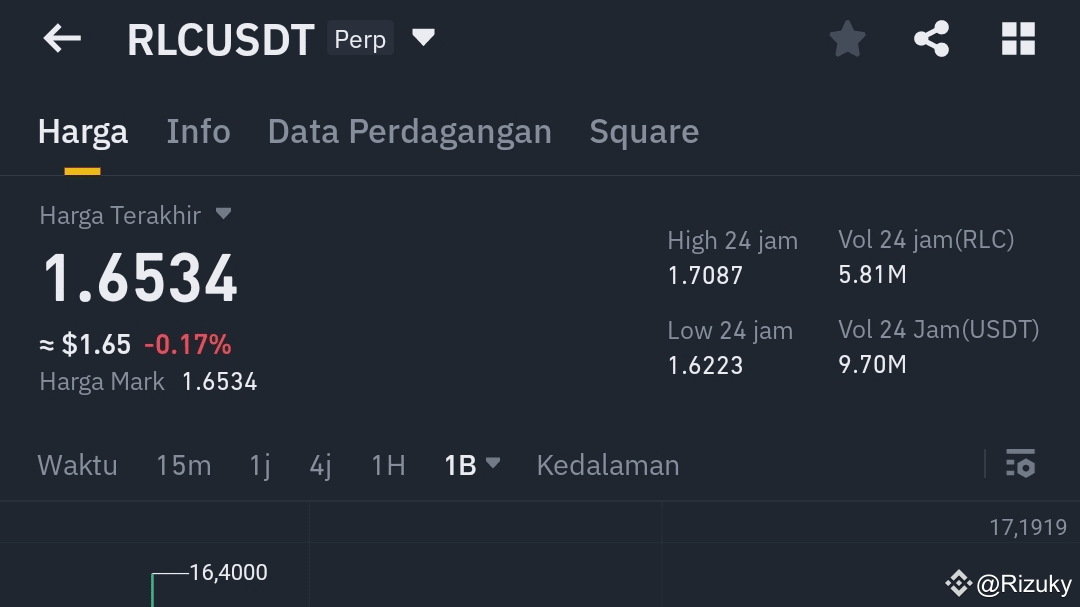Viewport: 1080px width, 607px height.
Task: Tap the share icon
Action: [x=931, y=40]
